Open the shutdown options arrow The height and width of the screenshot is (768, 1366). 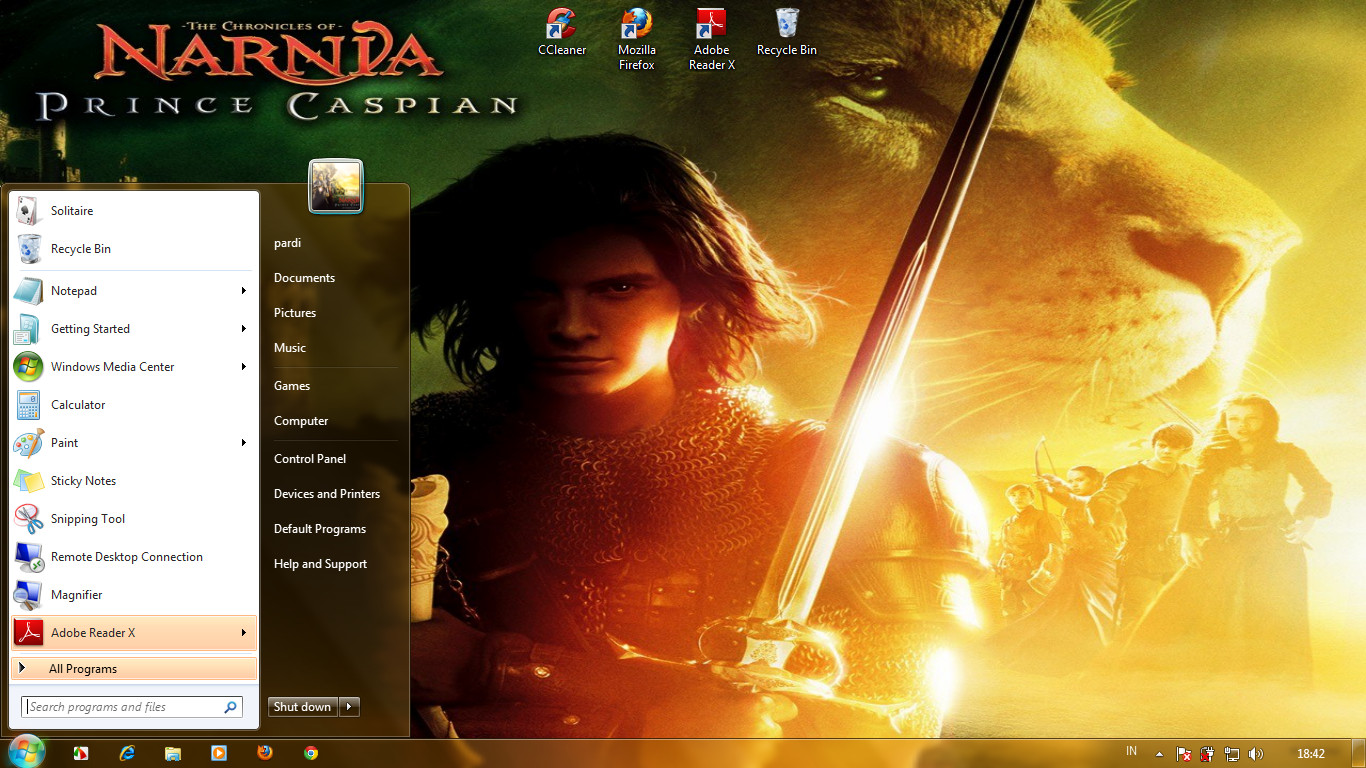coord(349,707)
